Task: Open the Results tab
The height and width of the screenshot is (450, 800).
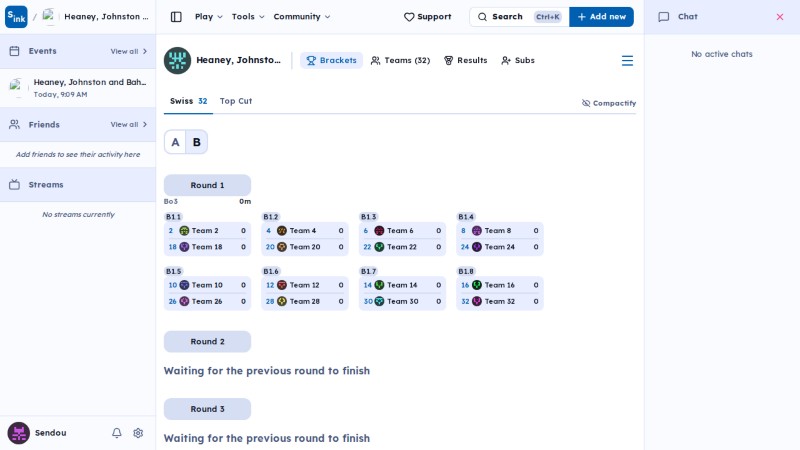Action: 465,60
